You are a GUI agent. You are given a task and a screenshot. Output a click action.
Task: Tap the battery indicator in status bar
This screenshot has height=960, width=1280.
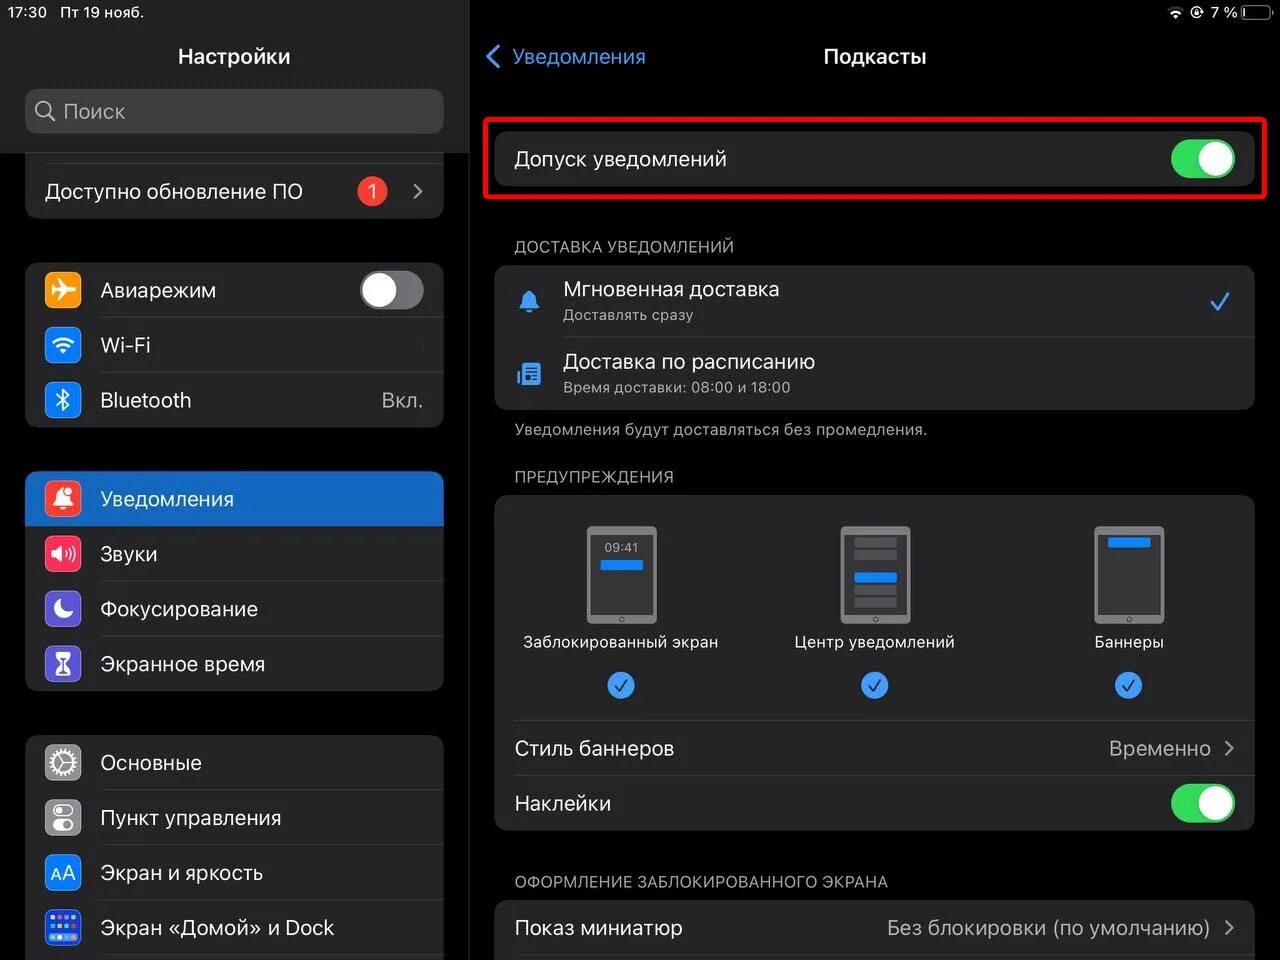[x=1257, y=13]
